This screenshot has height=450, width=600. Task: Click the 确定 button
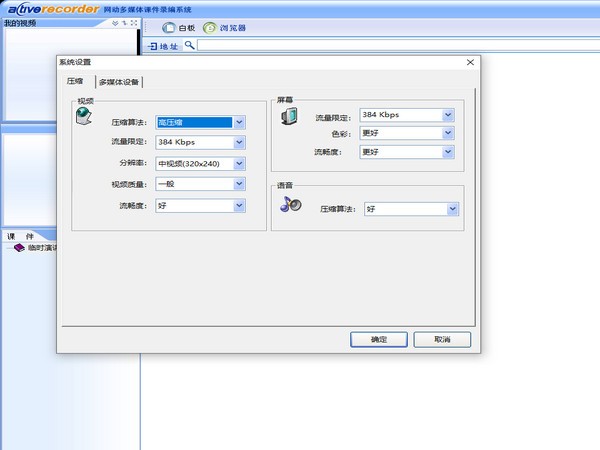pos(379,340)
